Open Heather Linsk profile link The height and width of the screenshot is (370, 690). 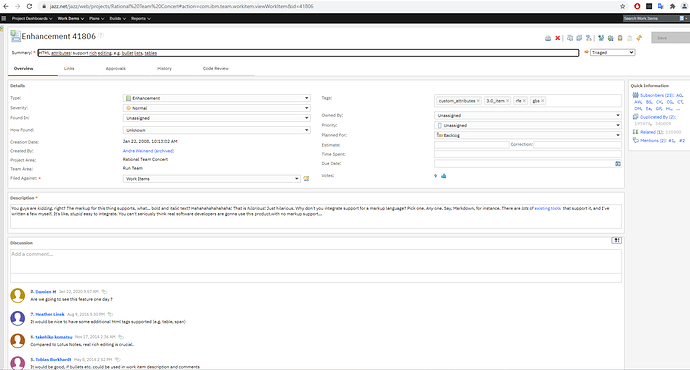point(50,314)
